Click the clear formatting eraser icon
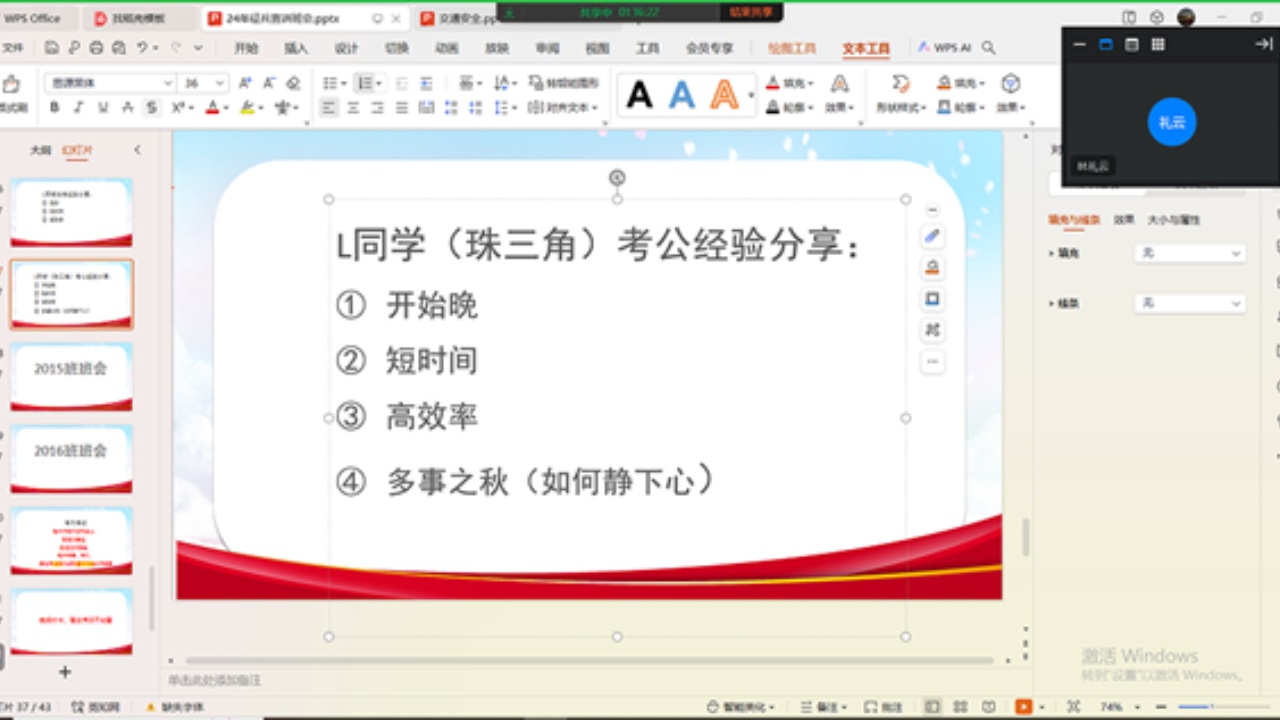Viewport: 1280px width, 720px height. 293,83
